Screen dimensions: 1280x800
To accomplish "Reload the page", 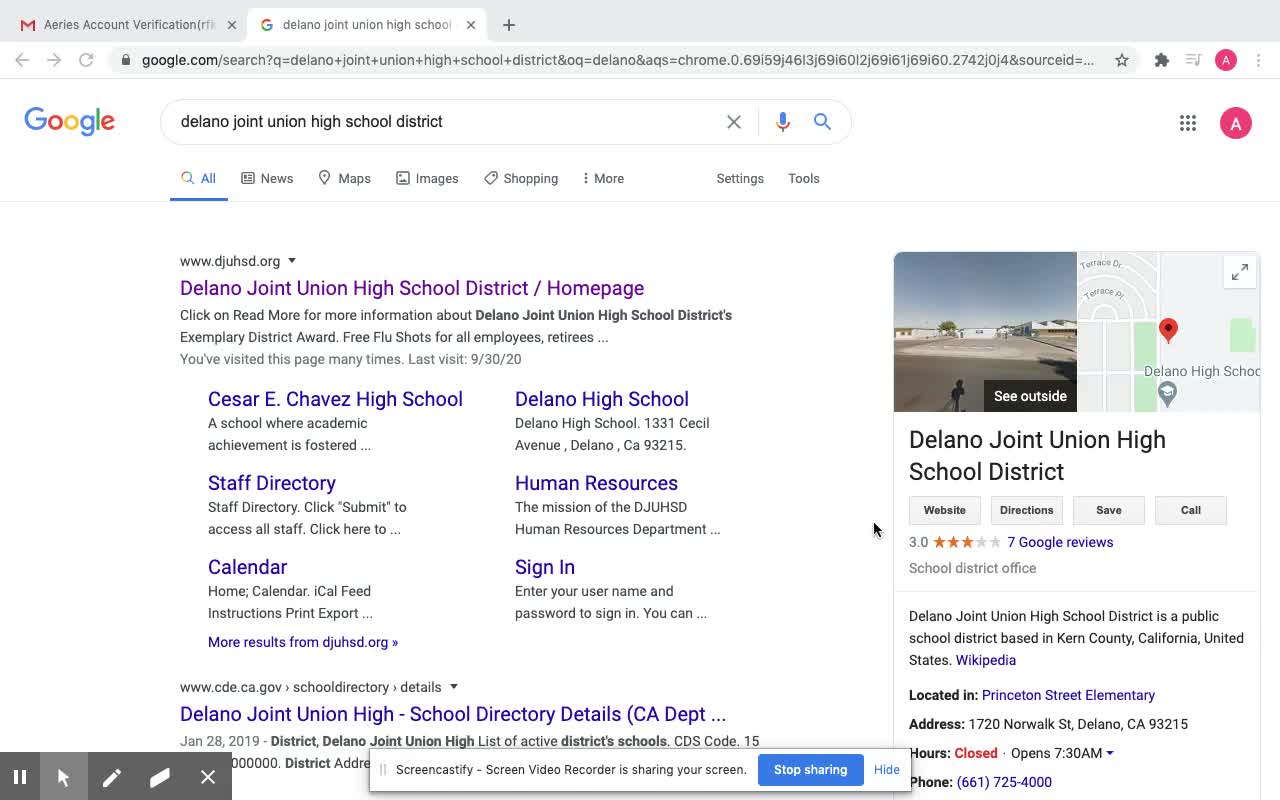I will pos(86,60).
